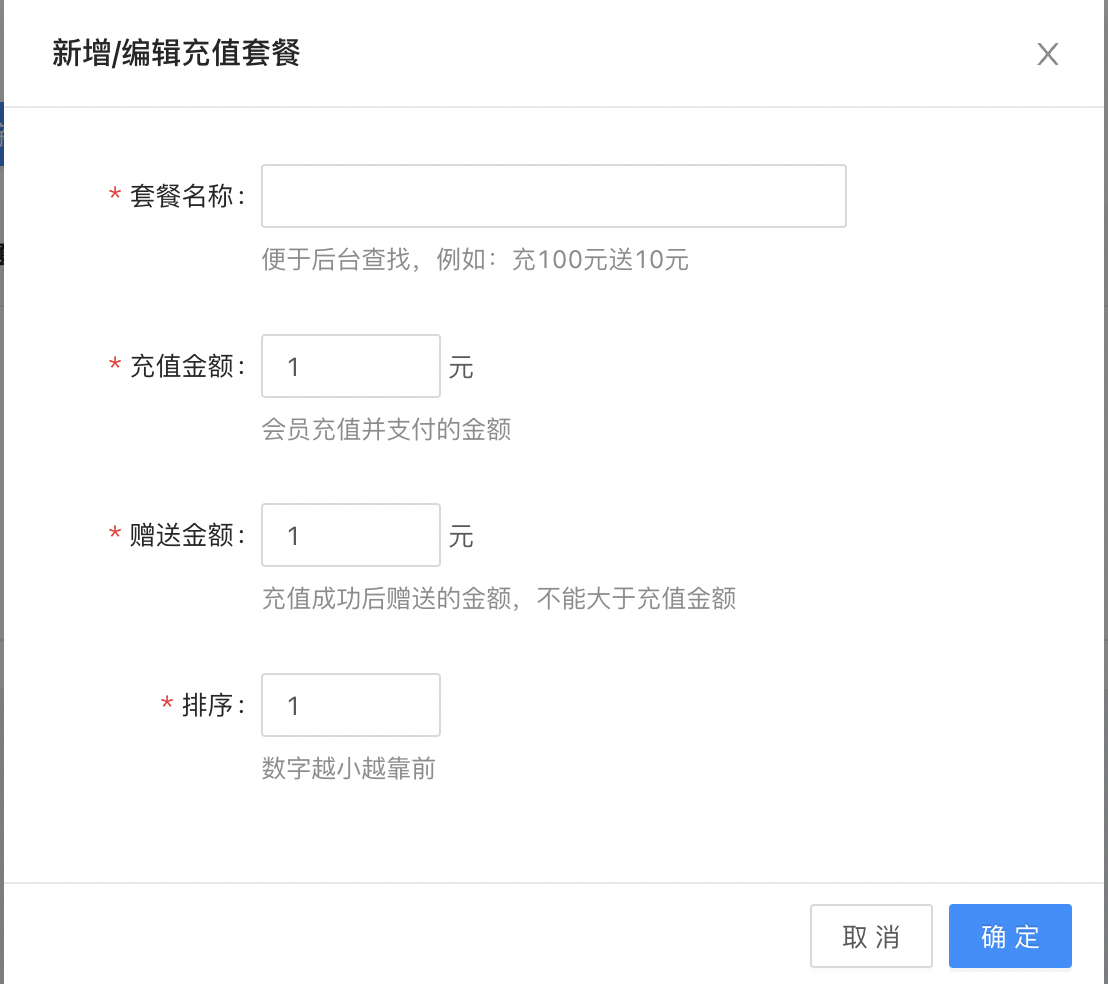Click the 套餐名称 field label
The width and height of the screenshot is (1108, 984).
pos(182,196)
